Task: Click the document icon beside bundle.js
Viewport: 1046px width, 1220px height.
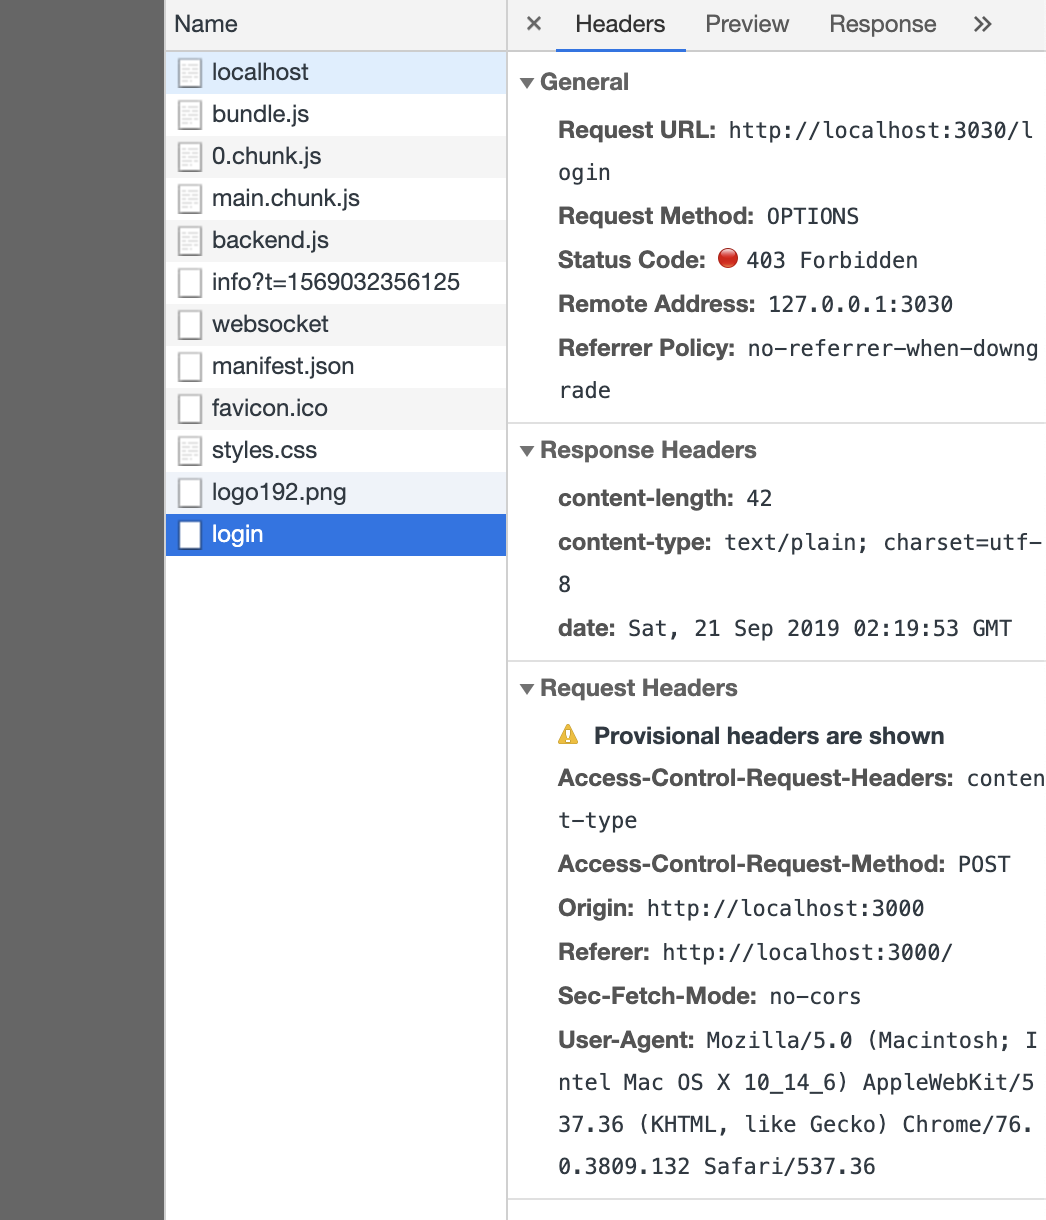Action: pyautogui.click(x=190, y=114)
